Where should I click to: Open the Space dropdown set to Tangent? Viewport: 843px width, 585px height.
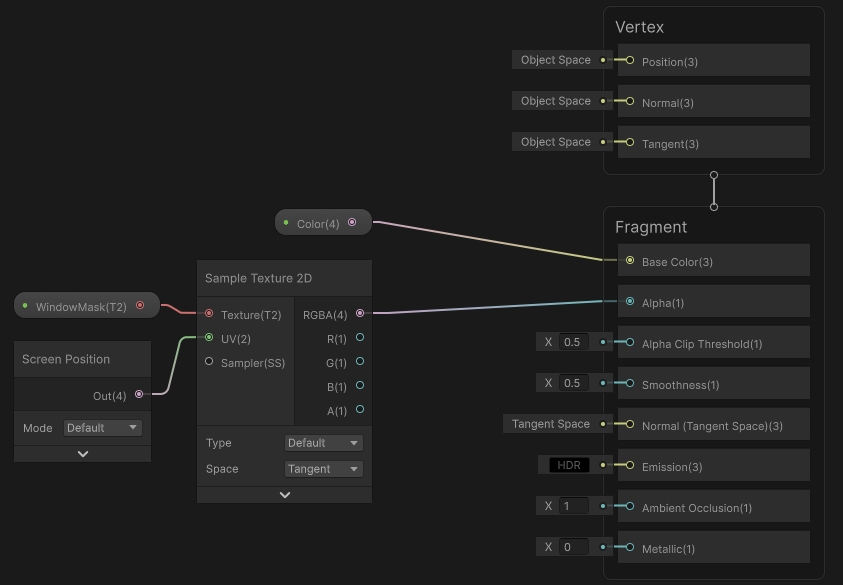pyautogui.click(x=324, y=469)
